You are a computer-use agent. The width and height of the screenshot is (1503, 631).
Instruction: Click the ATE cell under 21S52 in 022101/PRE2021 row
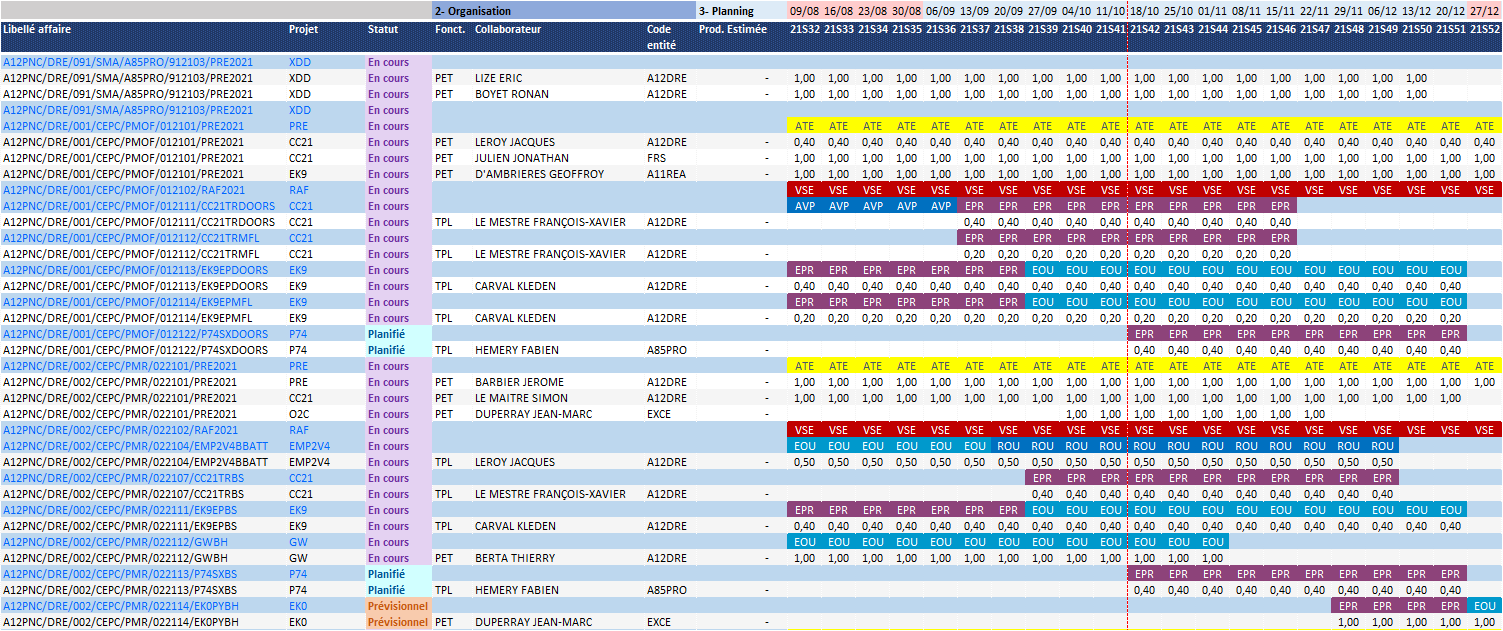[x=1485, y=366]
